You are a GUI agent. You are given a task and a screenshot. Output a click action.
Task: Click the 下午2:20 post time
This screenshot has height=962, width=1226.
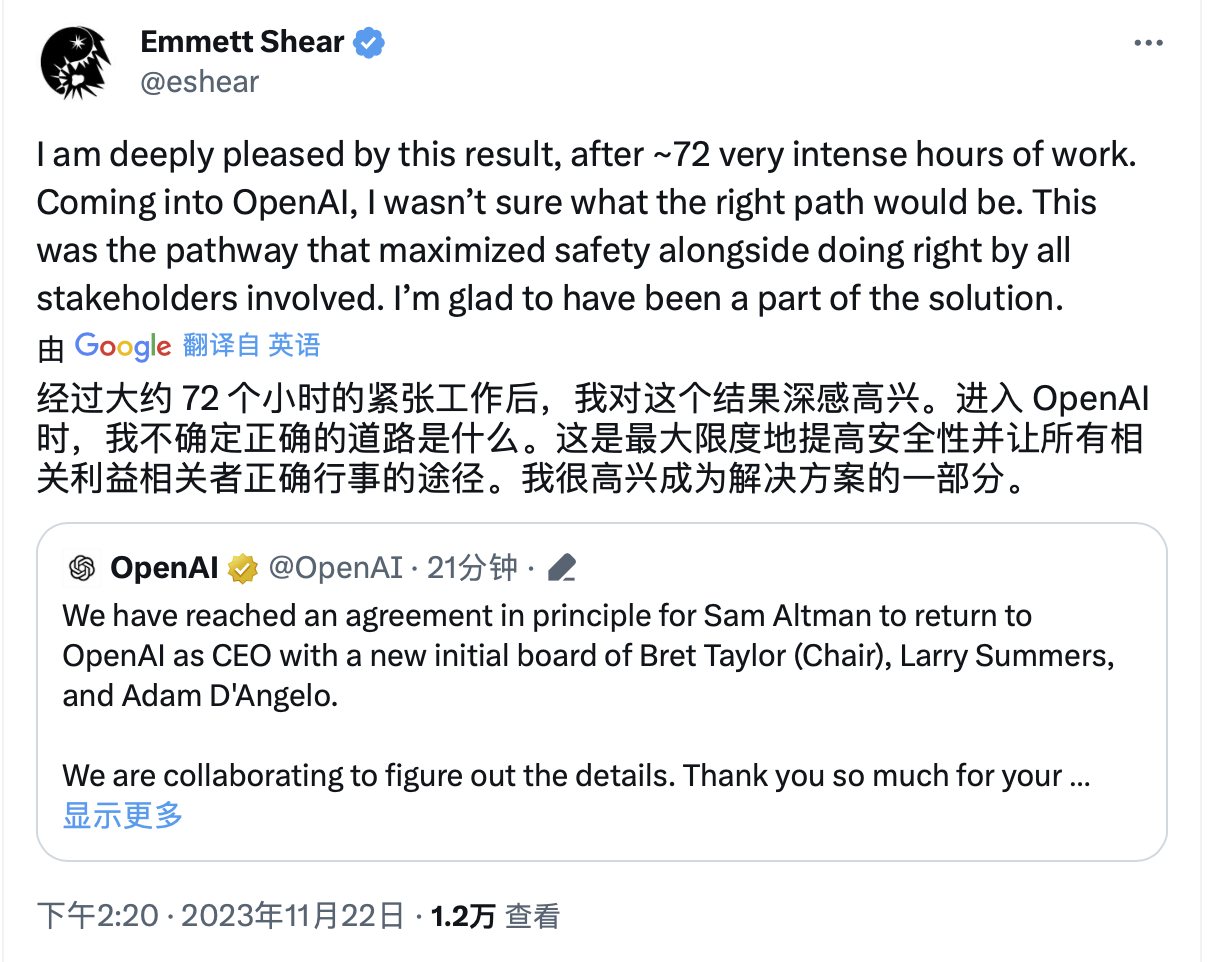97,916
